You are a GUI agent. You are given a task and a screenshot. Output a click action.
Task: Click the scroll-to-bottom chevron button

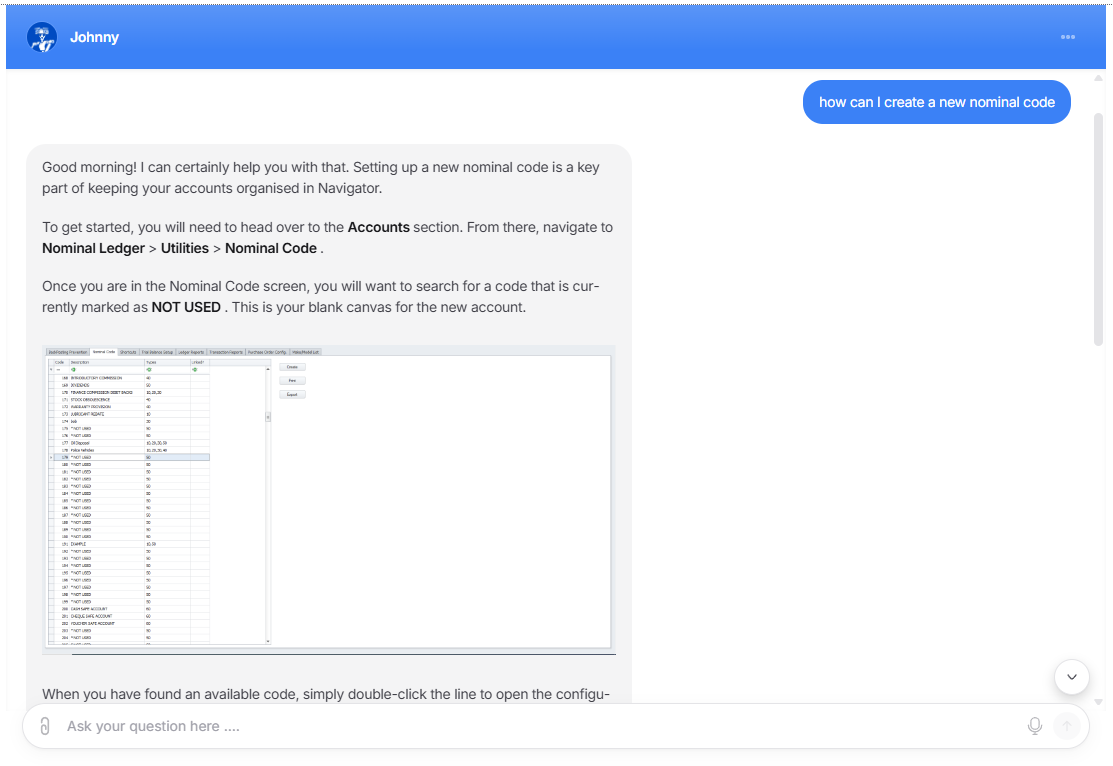point(1071,677)
